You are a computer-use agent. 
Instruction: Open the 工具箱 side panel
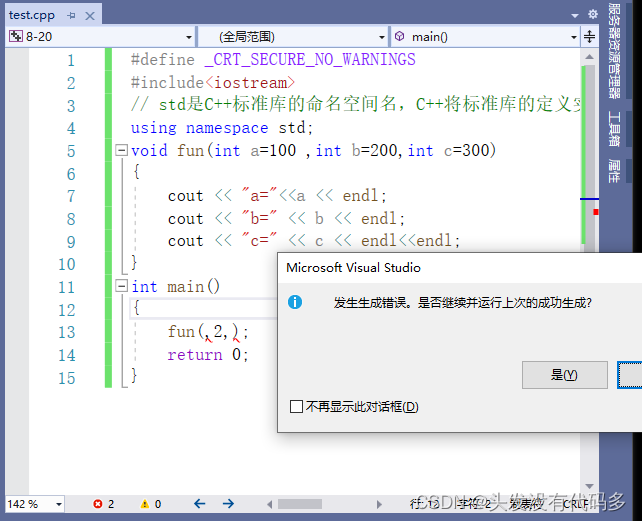[614, 129]
